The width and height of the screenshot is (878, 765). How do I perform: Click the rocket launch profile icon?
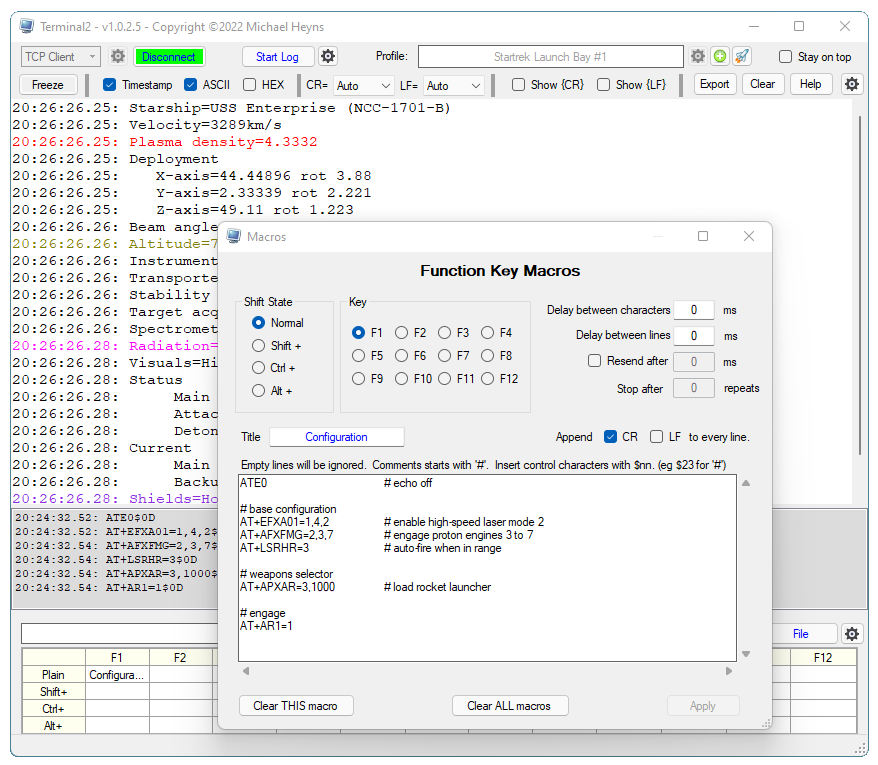tap(742, 57)
